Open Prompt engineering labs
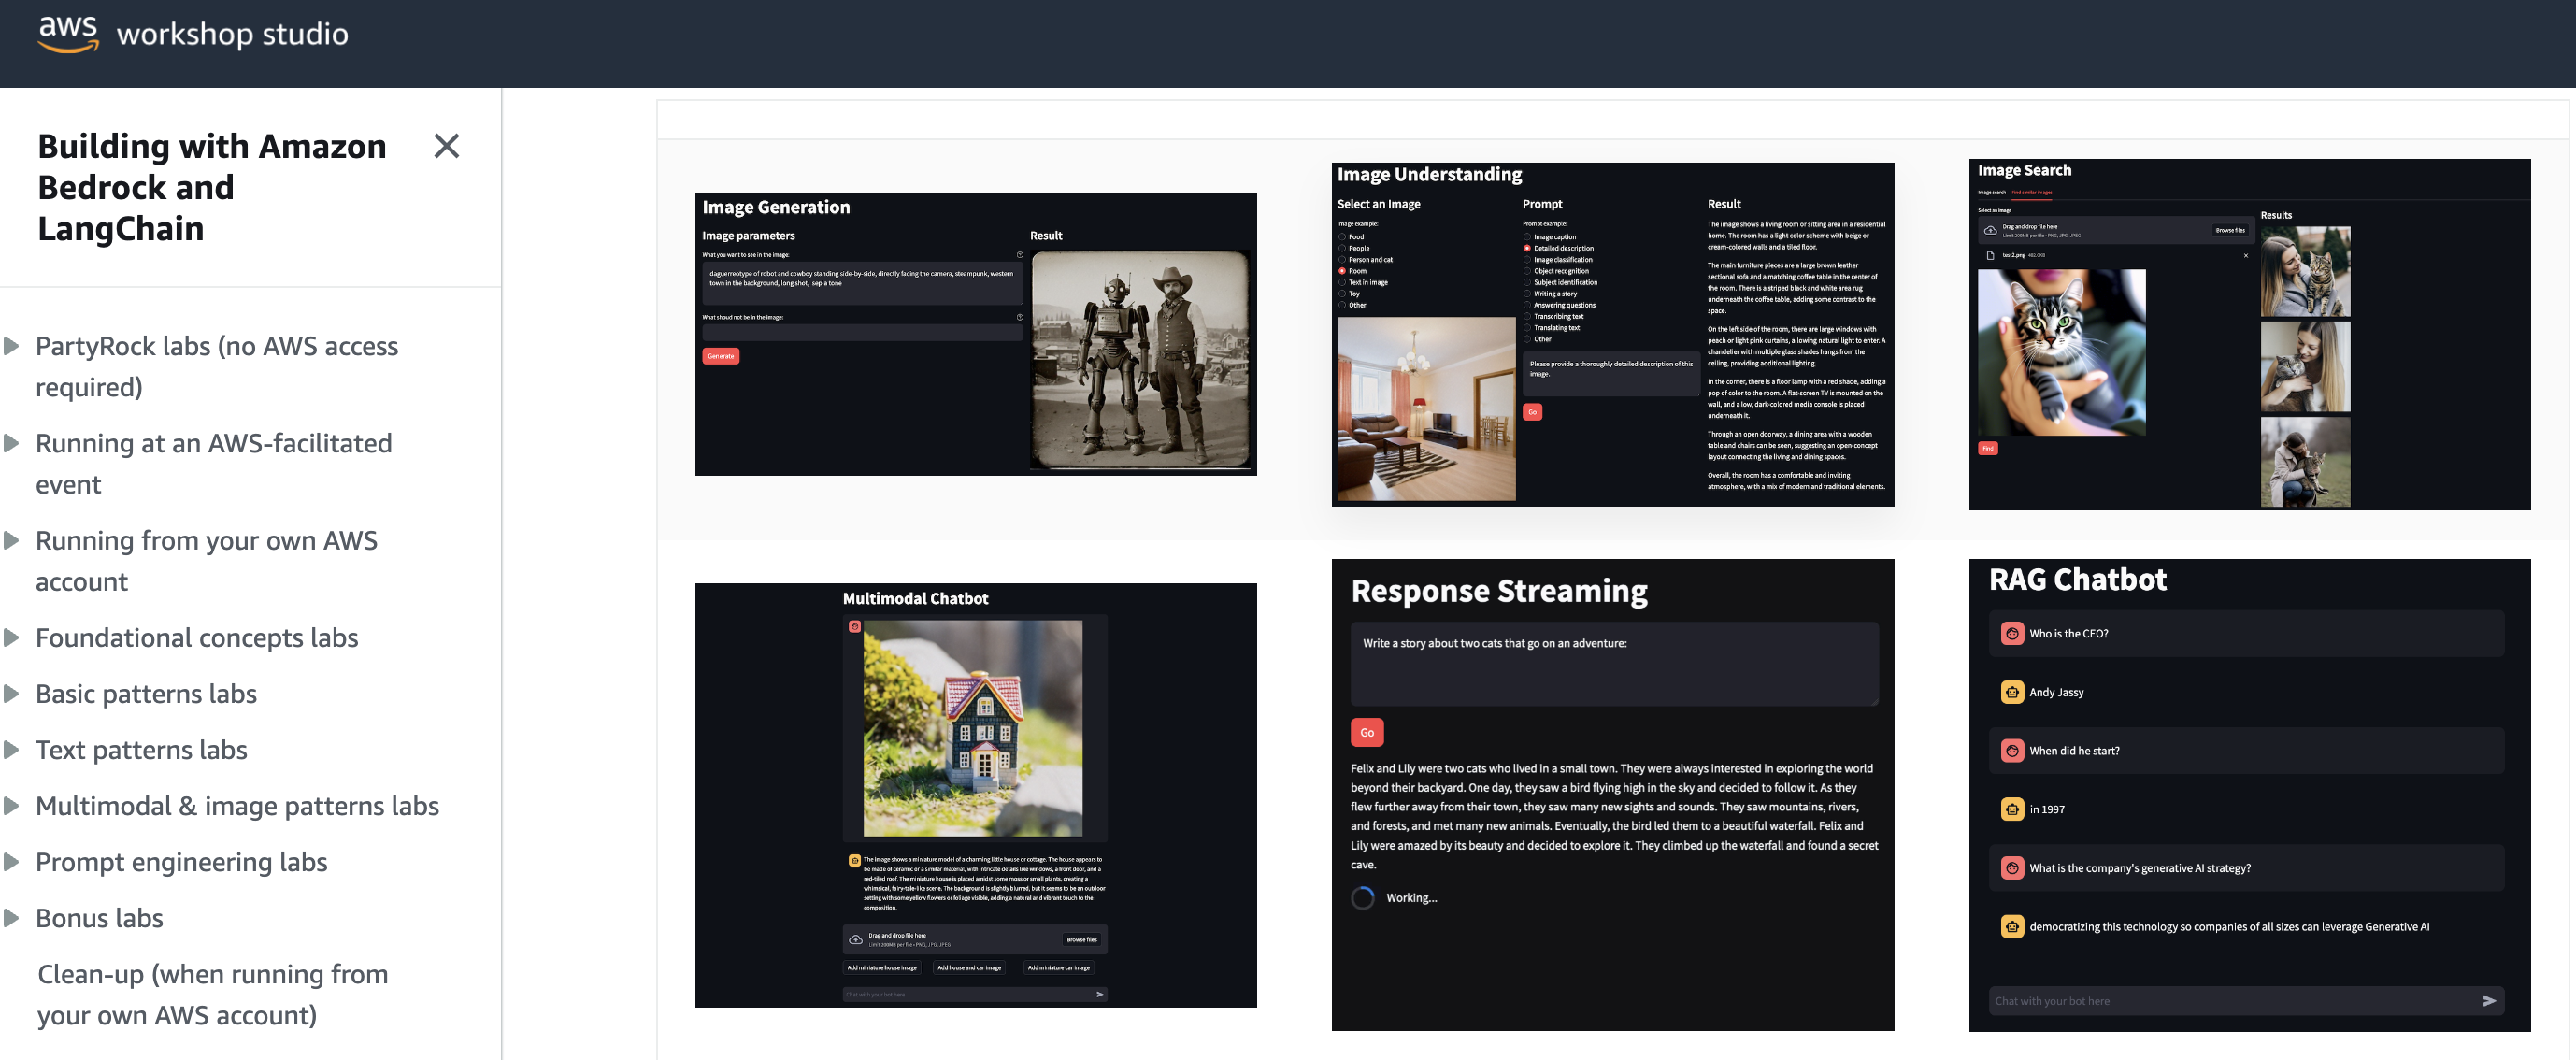Screen dimensions: 2576x1060 [x=181, y=861]
